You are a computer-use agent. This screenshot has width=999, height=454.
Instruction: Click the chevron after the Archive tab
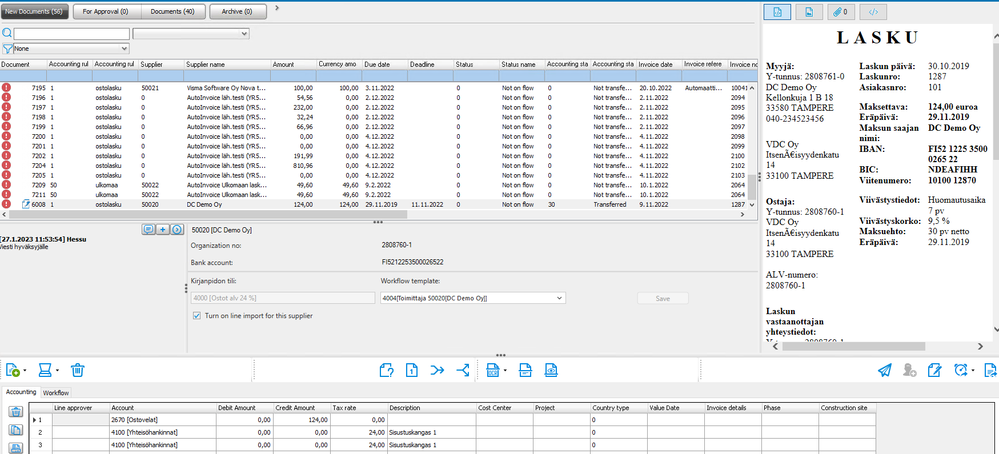[277, 8]
